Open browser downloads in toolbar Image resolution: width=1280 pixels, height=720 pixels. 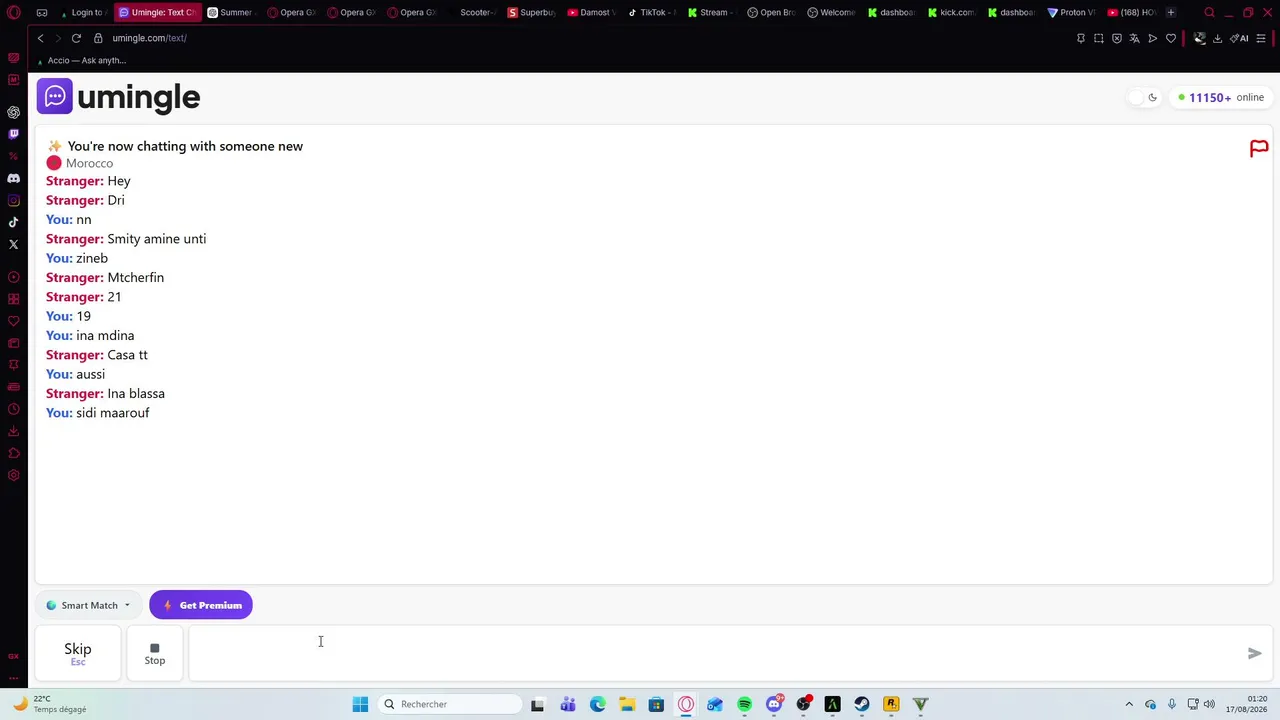[x=1217, y=38]
